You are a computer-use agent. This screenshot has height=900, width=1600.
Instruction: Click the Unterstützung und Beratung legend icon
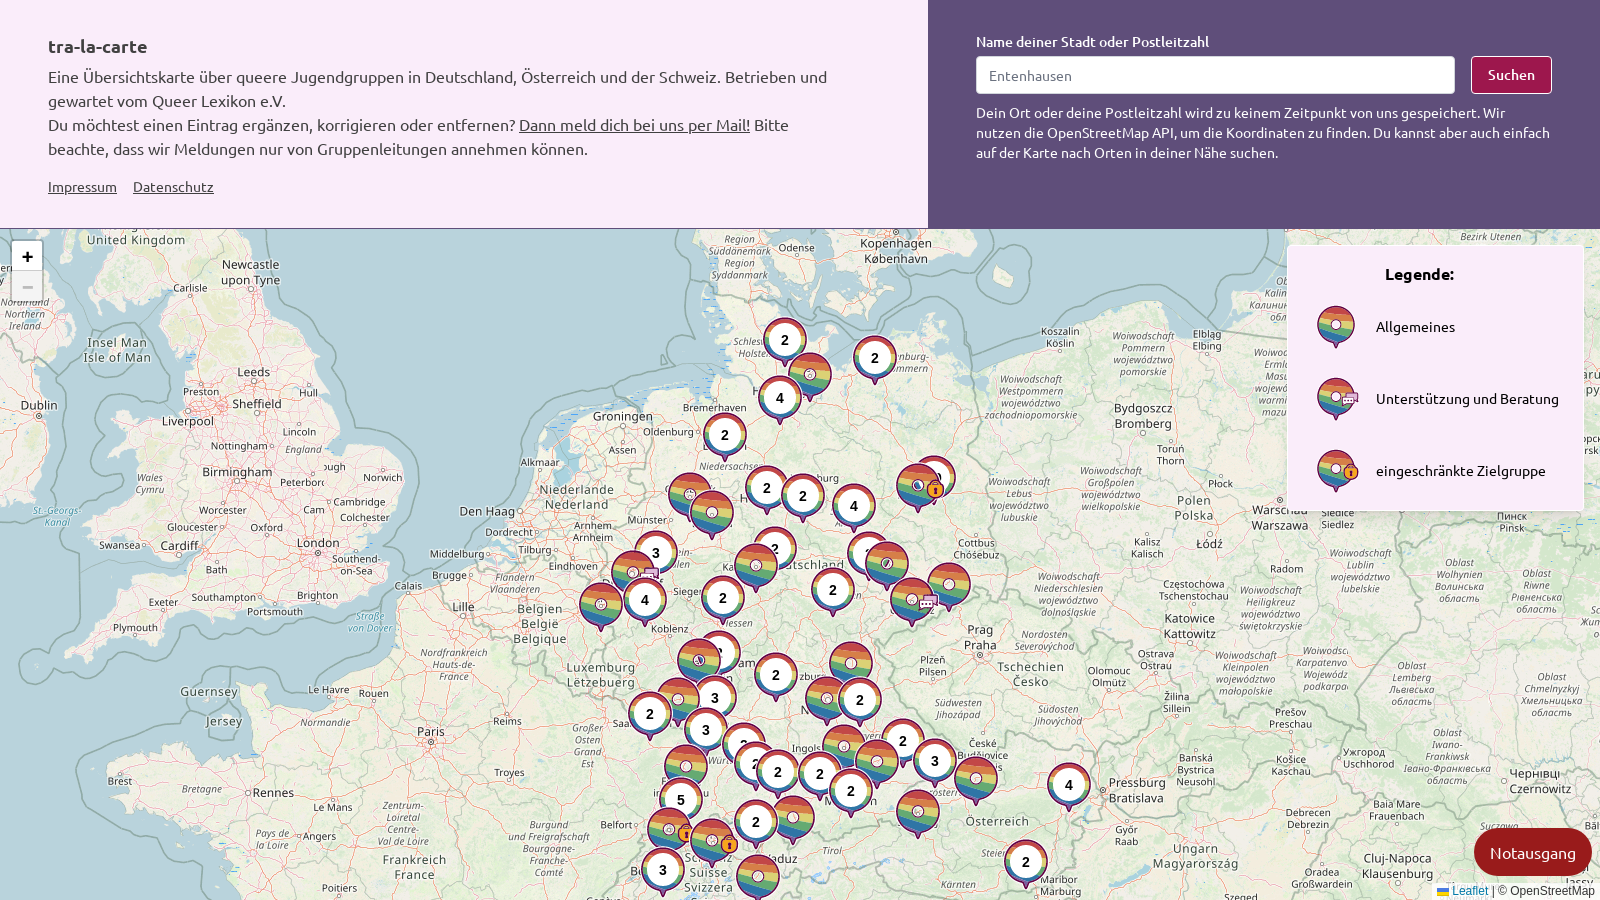(x=1337, y=399)
